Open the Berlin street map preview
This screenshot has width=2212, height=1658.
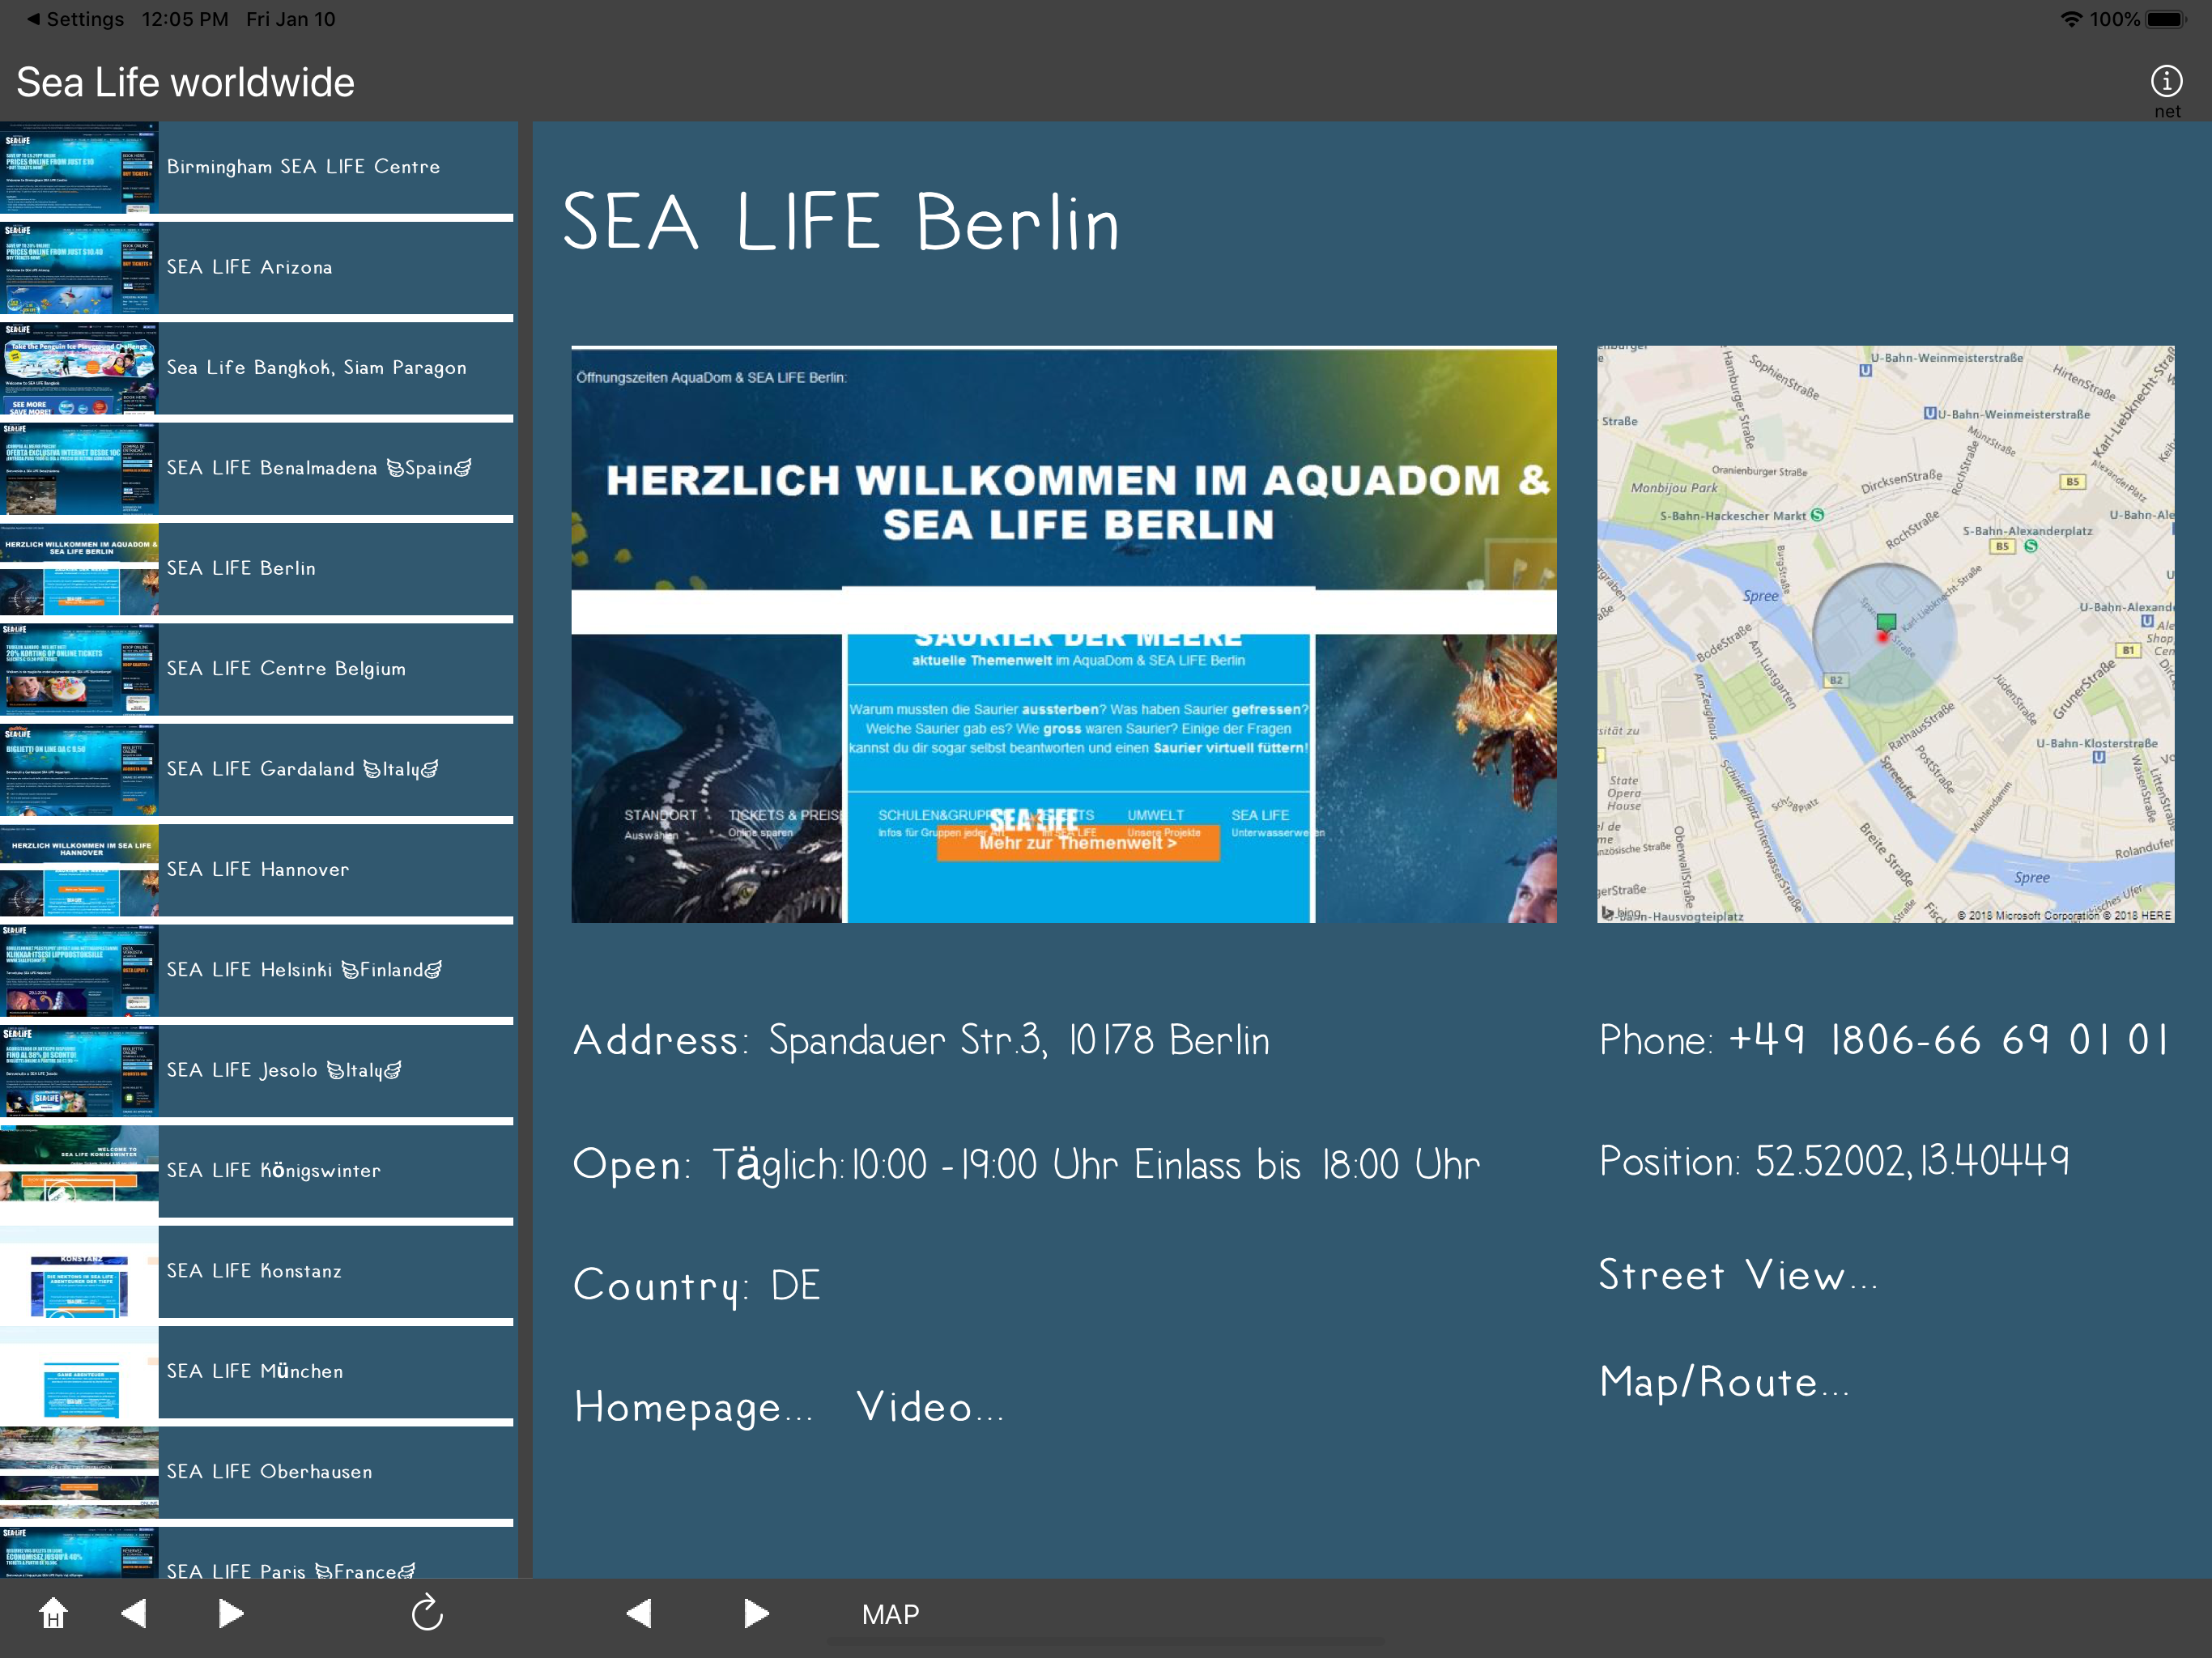[x=1885, y=634]
